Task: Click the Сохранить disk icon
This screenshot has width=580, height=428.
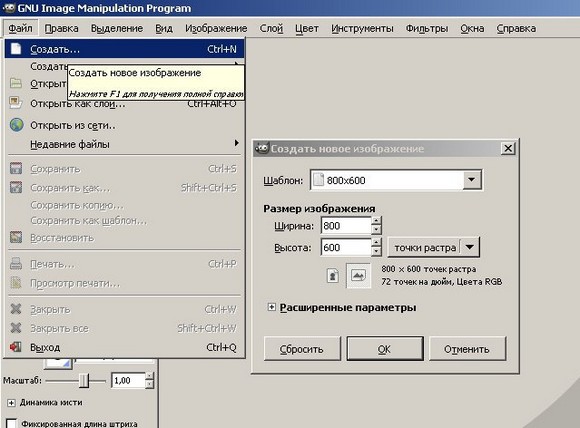Action: click(16, 168)
